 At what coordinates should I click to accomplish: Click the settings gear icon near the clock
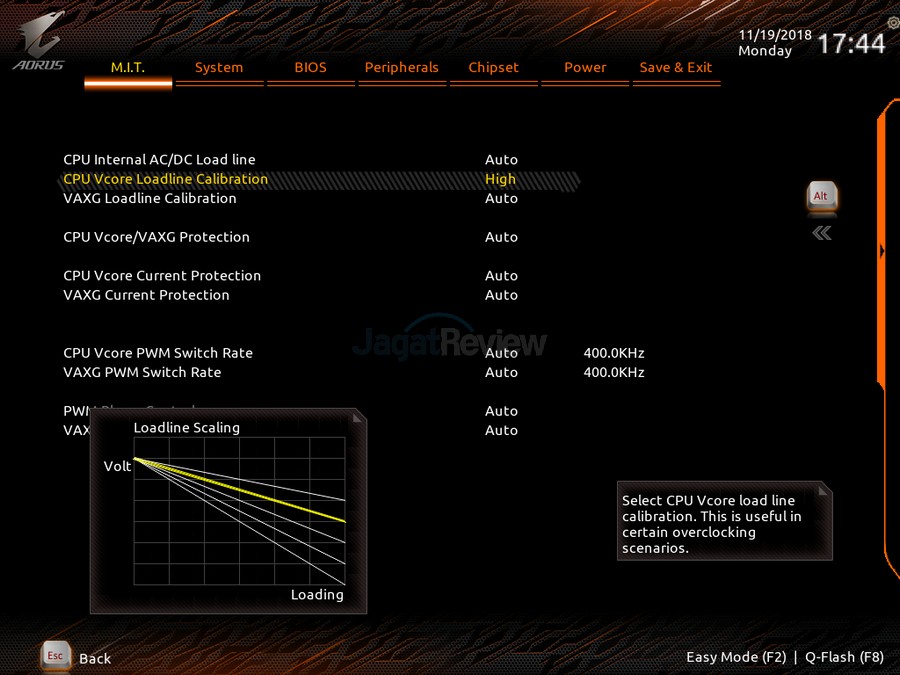point(892,22)
